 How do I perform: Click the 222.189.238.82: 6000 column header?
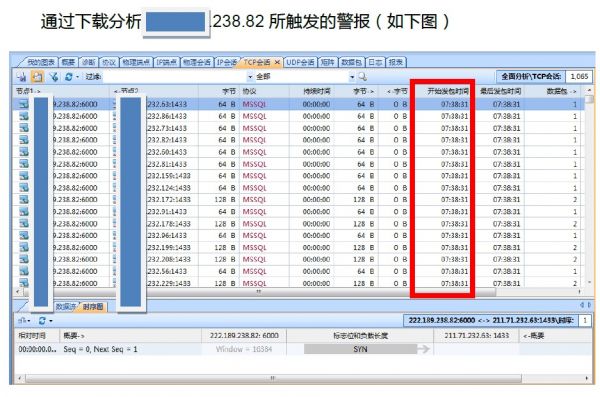pos(244,336)
